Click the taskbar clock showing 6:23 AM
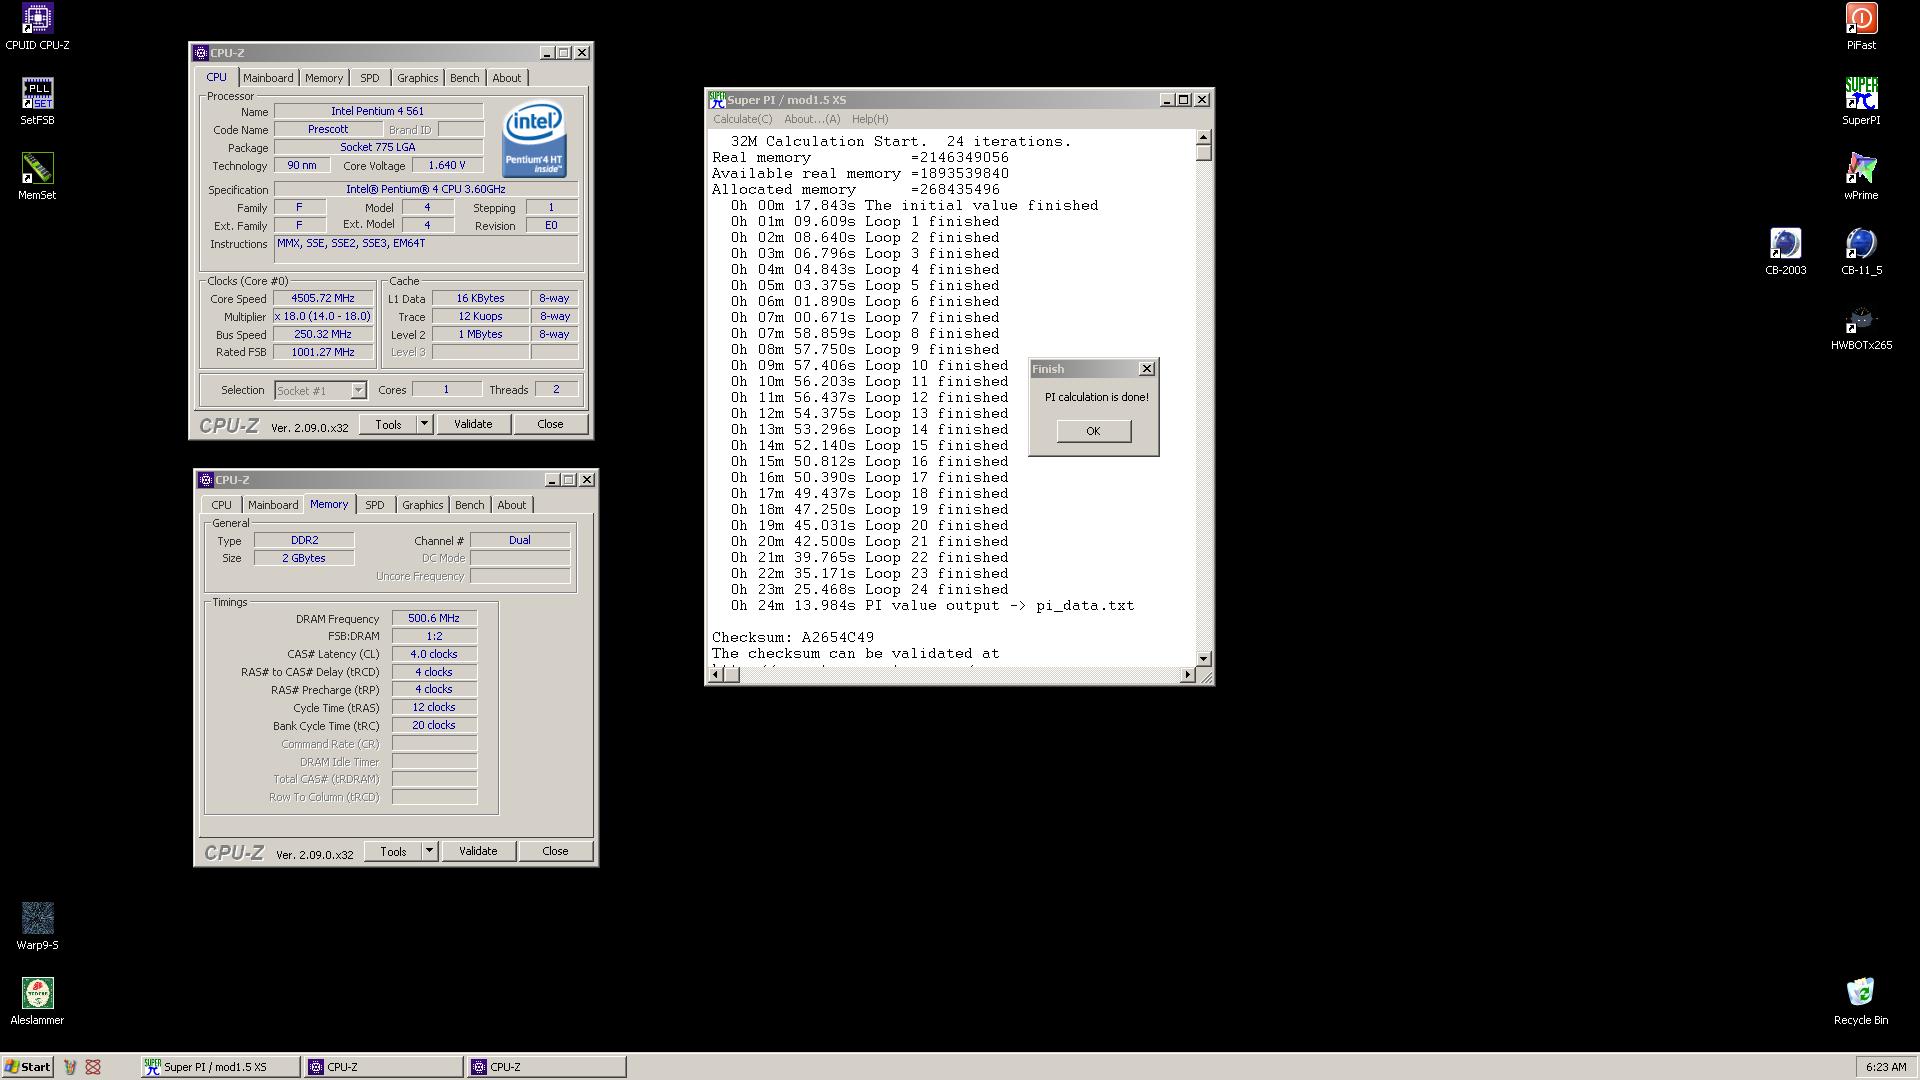Image resolution: width=1920 pixels, height=1080 pixels. click(1885, 1067)
